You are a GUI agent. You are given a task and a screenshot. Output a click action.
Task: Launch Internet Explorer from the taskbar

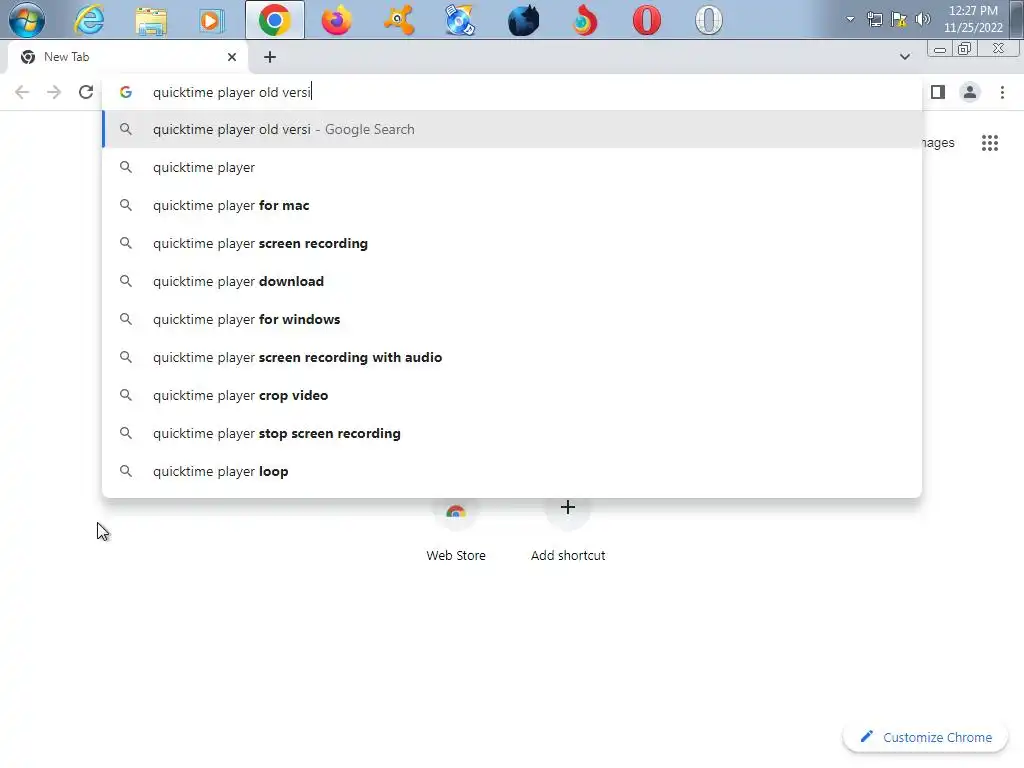tap(89, 20)
